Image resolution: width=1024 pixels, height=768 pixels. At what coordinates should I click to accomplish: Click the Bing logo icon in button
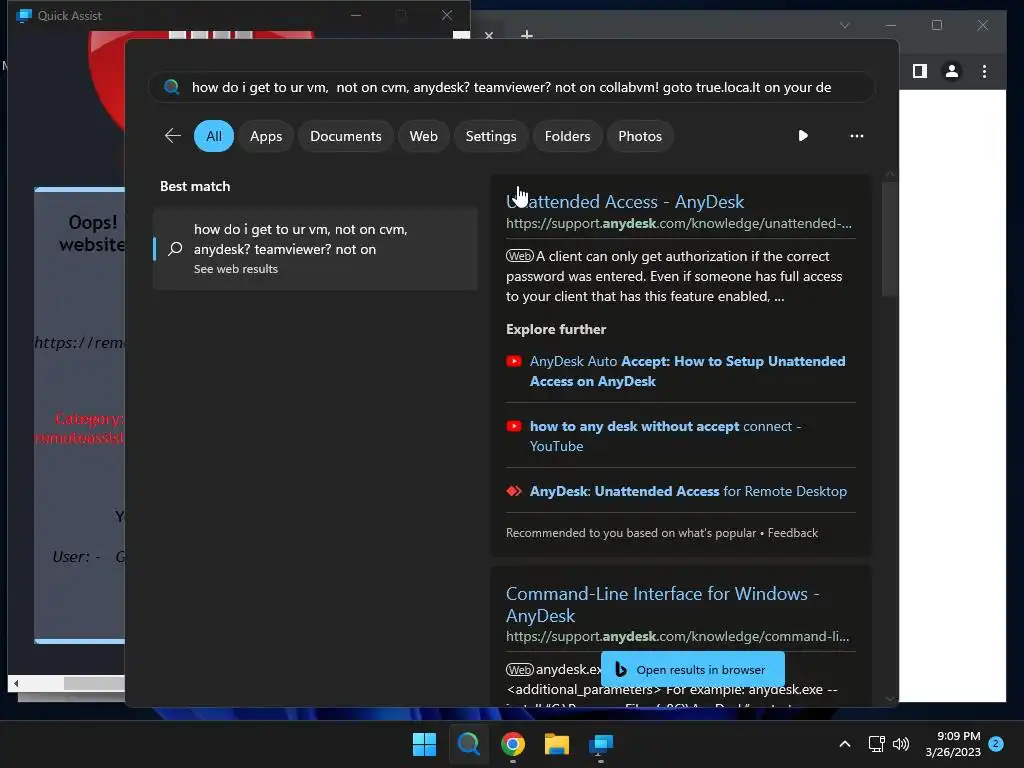pos(620,669)
